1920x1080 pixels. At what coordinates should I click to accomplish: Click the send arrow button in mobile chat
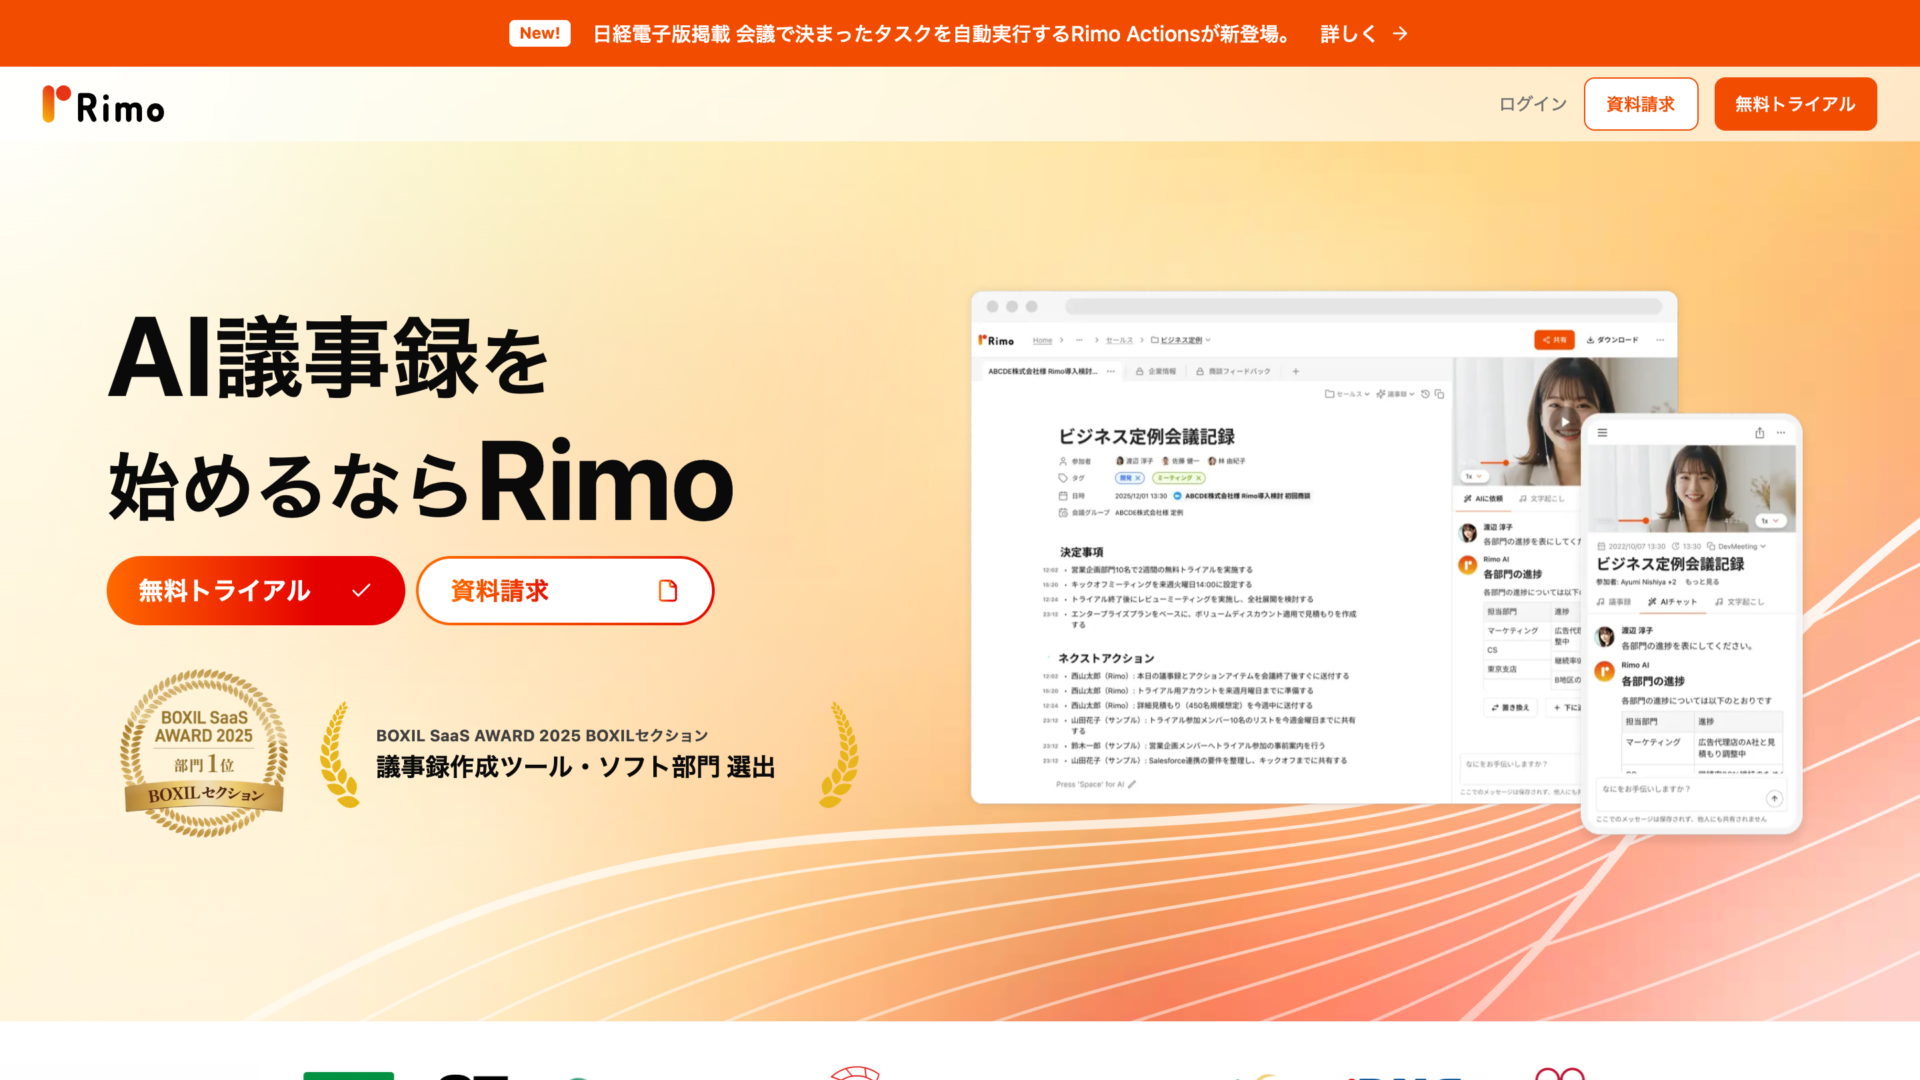[1774, 798]
